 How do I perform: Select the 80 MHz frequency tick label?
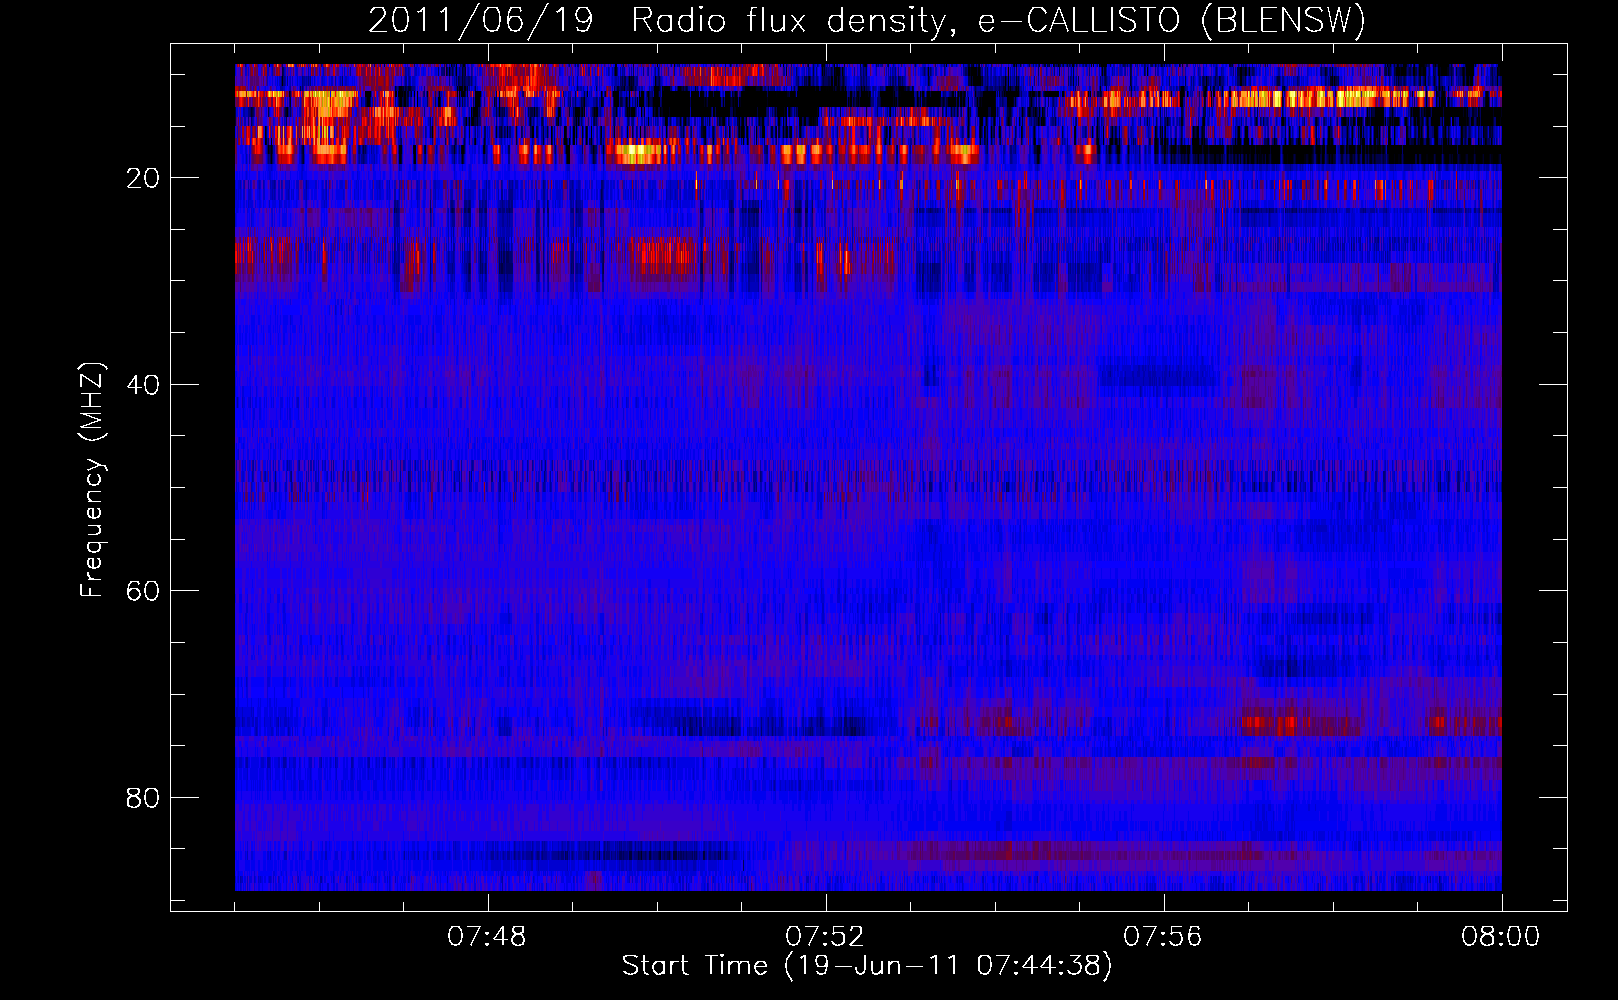tap(143, 798)
